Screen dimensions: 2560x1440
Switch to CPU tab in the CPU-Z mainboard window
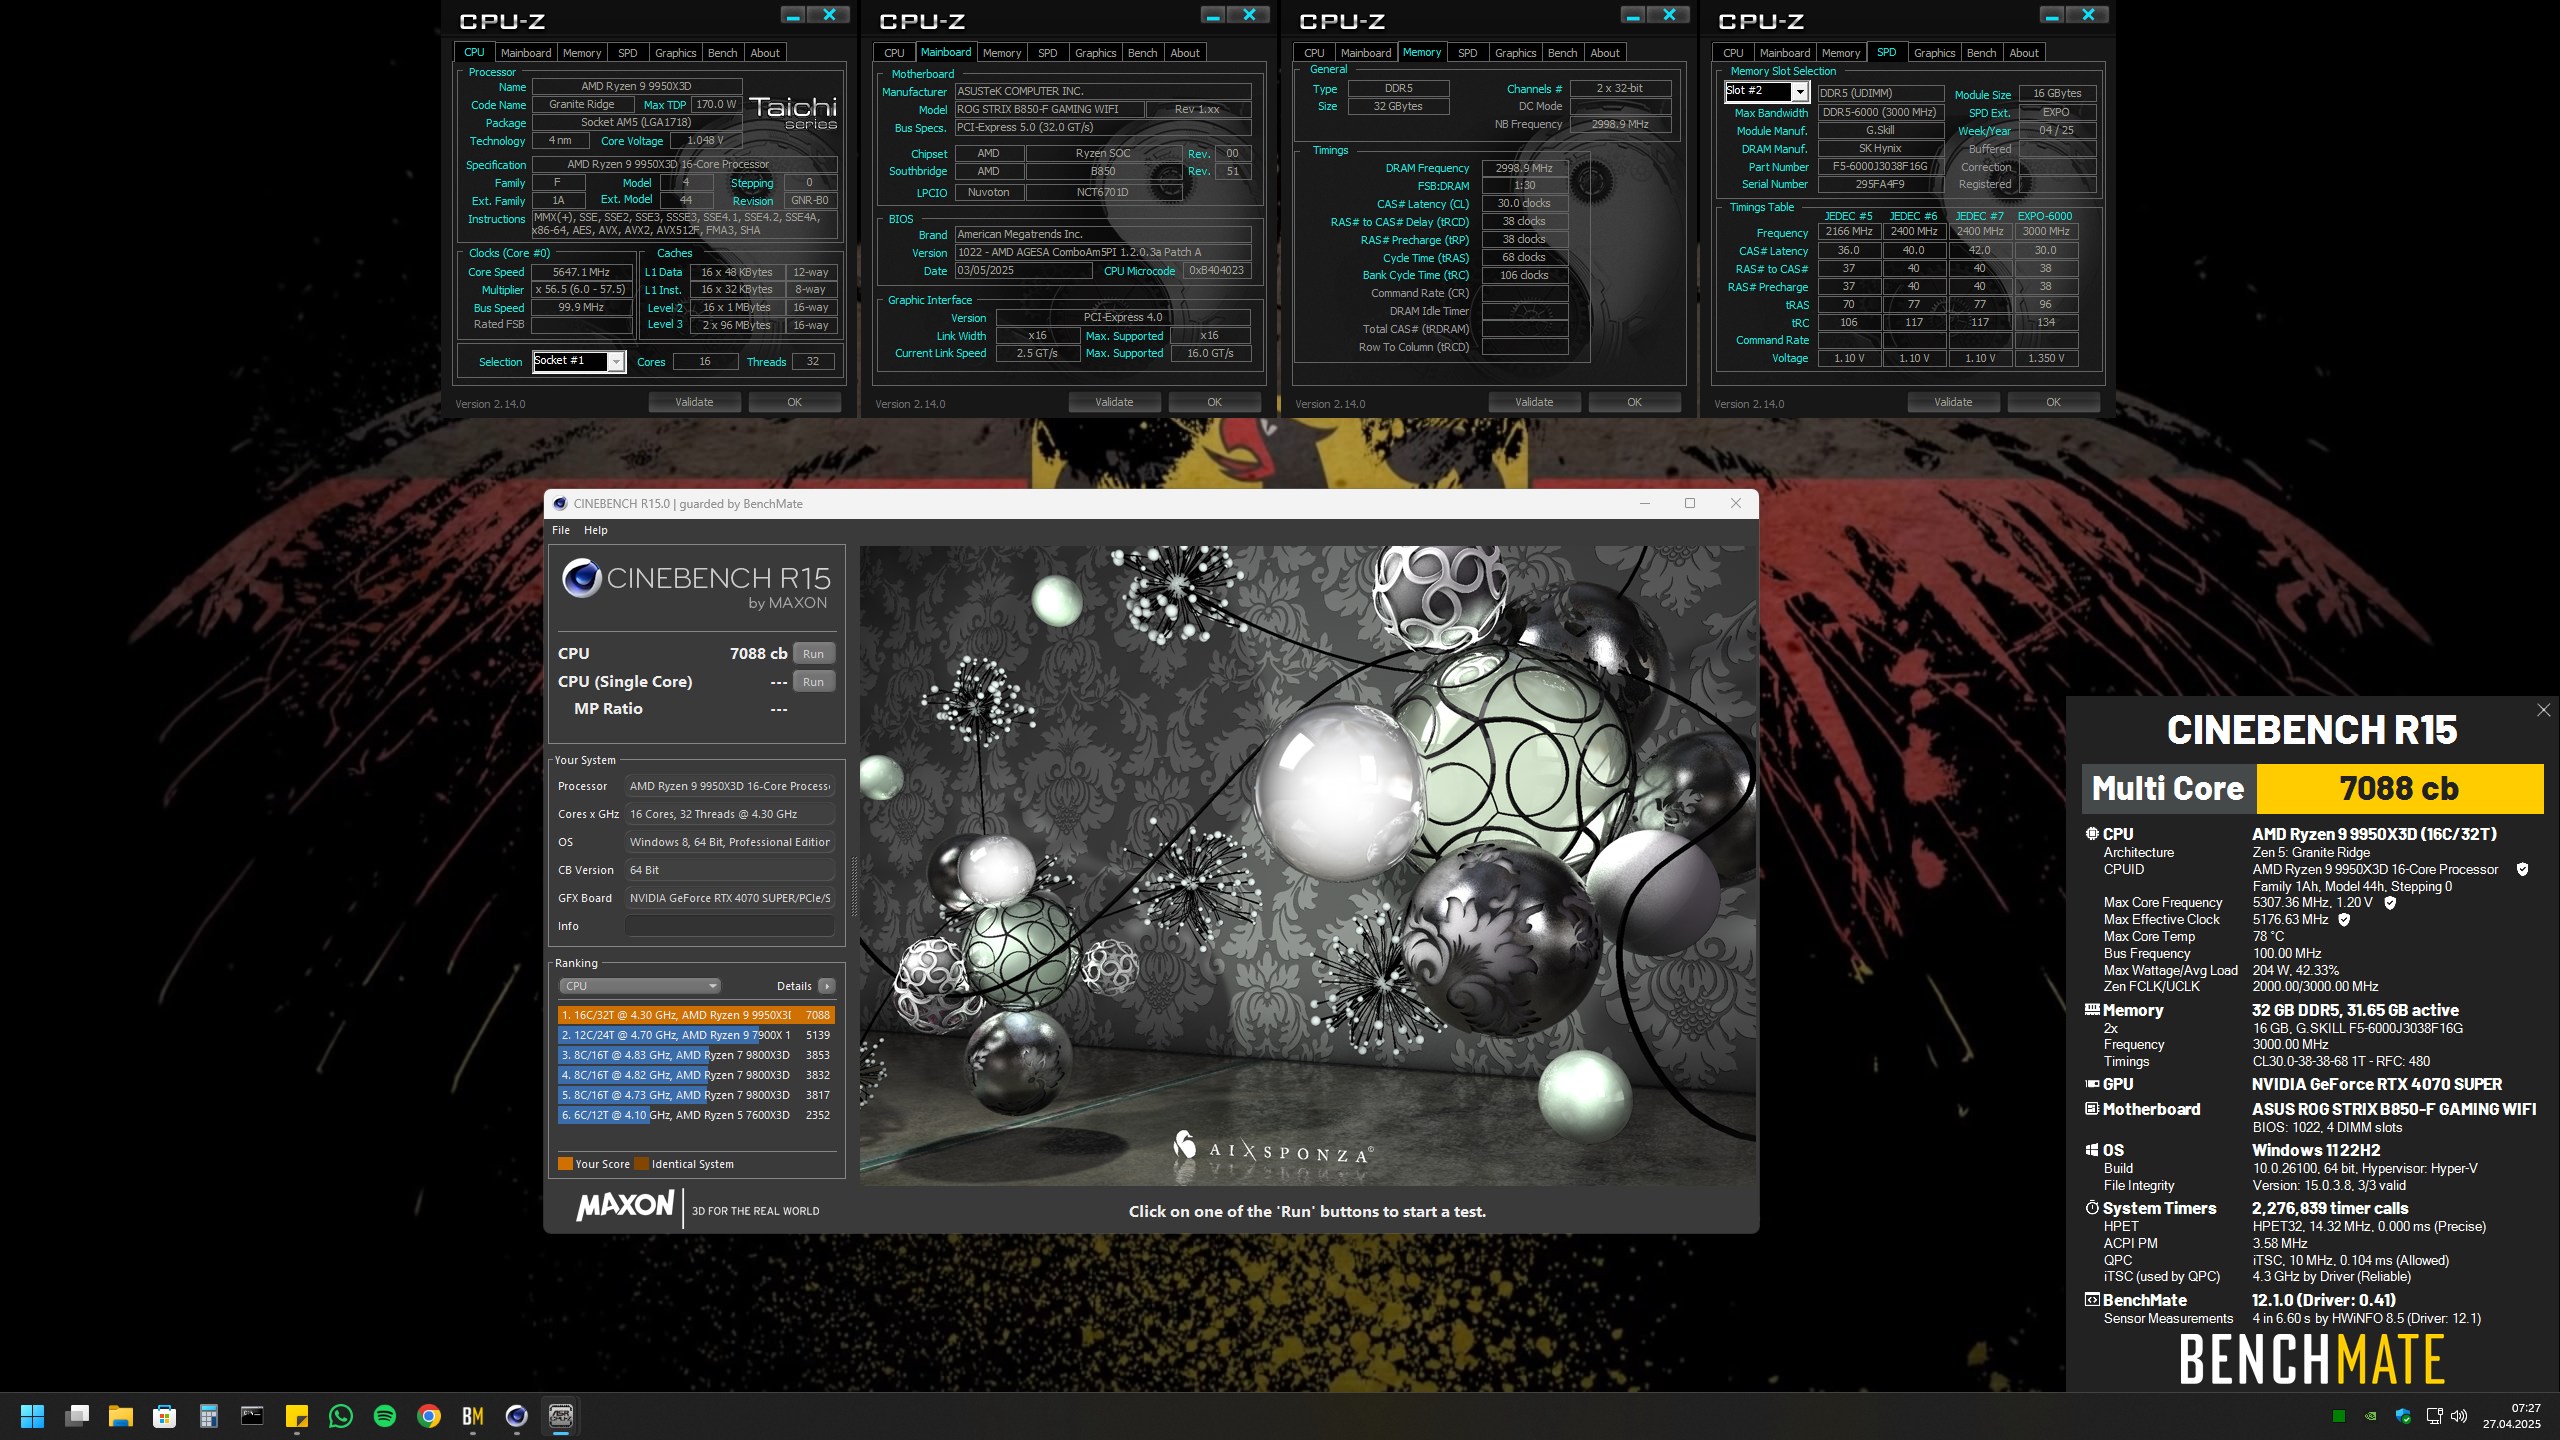pos(894,53)
